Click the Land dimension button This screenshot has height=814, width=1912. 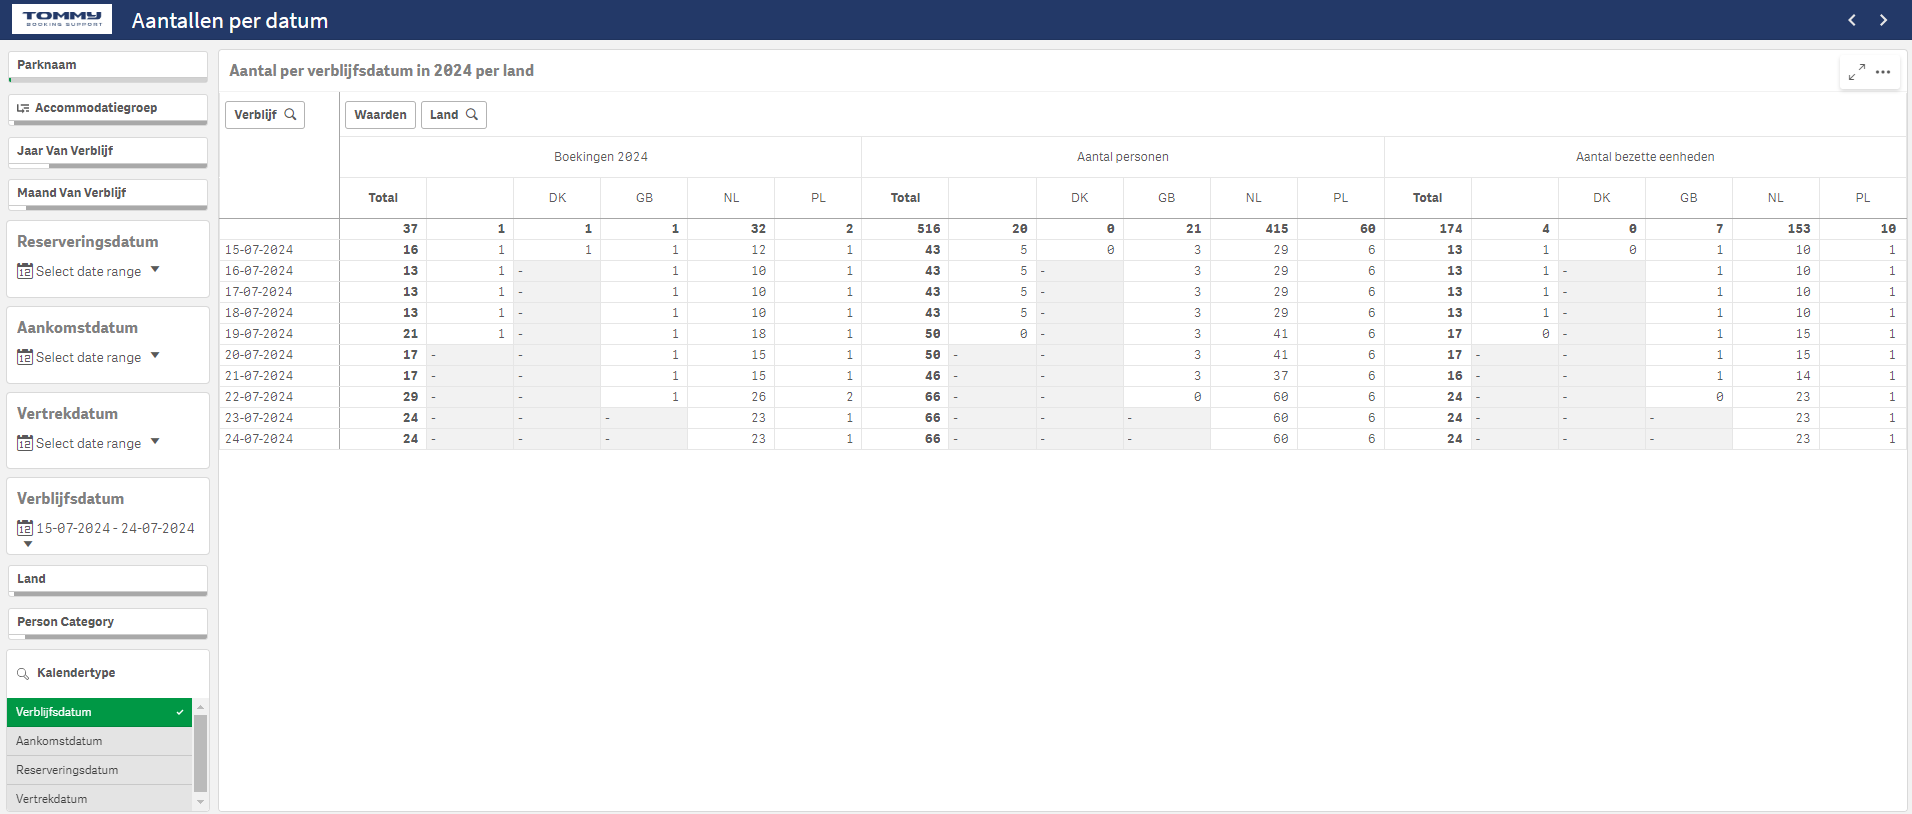click(454, 115)
